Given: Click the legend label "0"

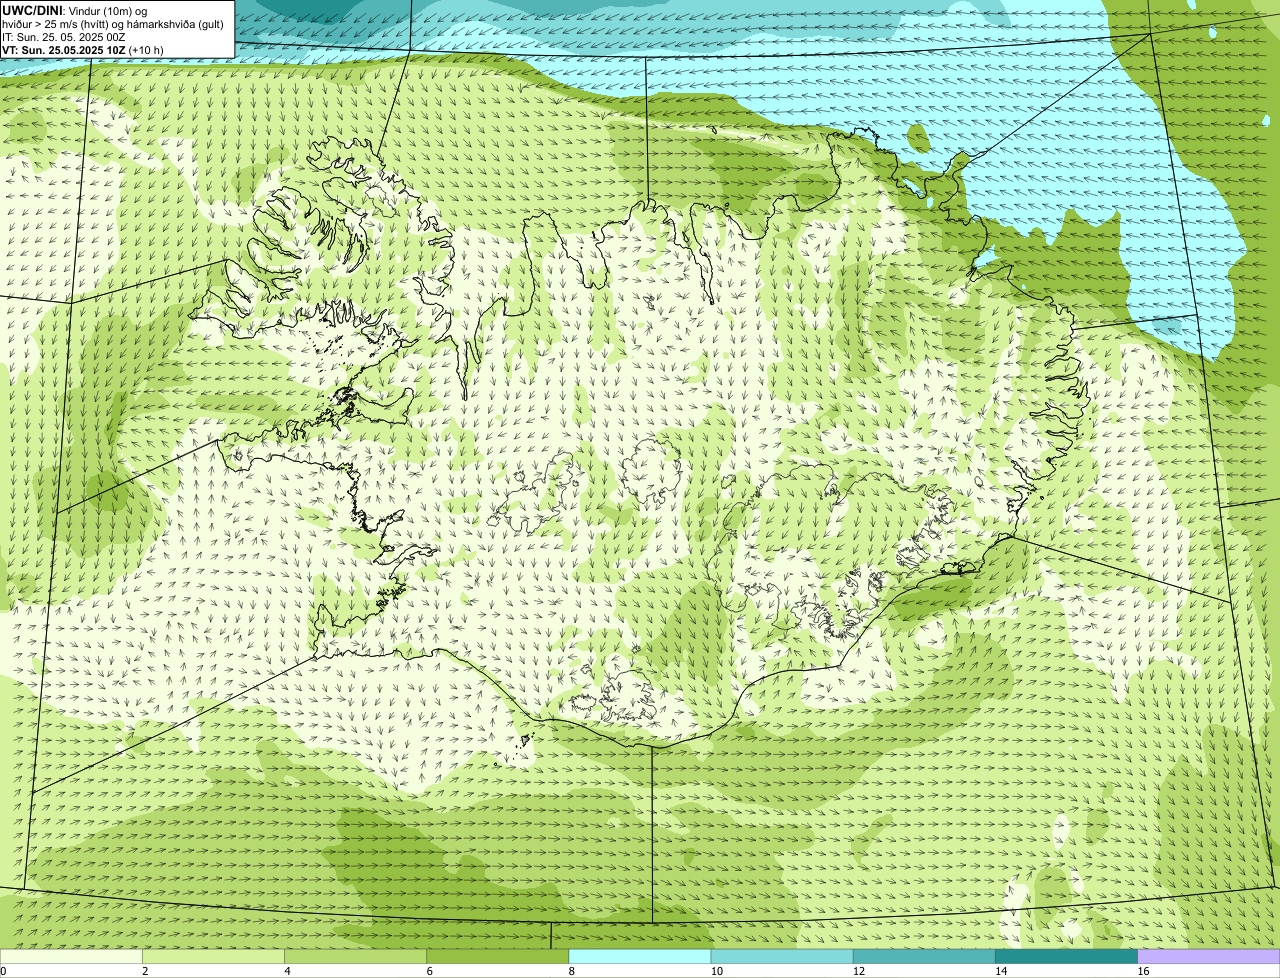Looking at the screenshot, I should point(4,971).
